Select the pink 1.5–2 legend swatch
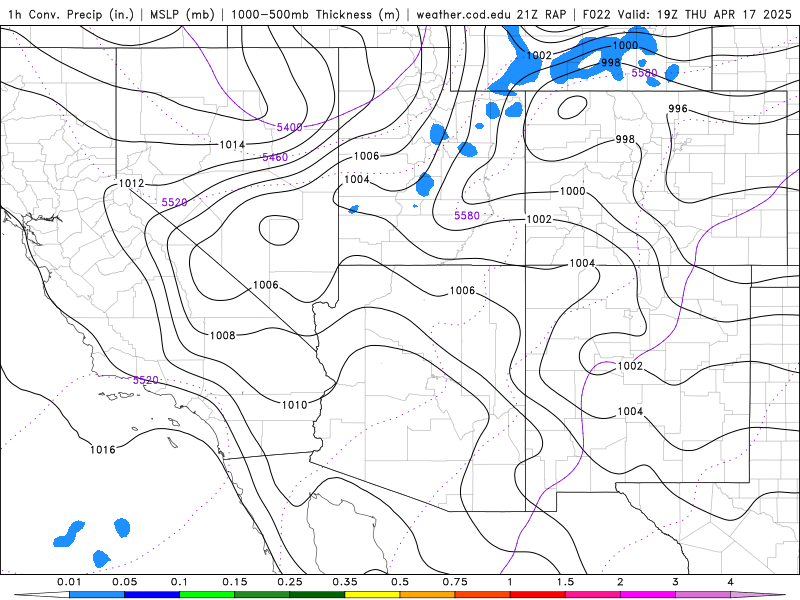The image size is (800, 600). point(593,595)
